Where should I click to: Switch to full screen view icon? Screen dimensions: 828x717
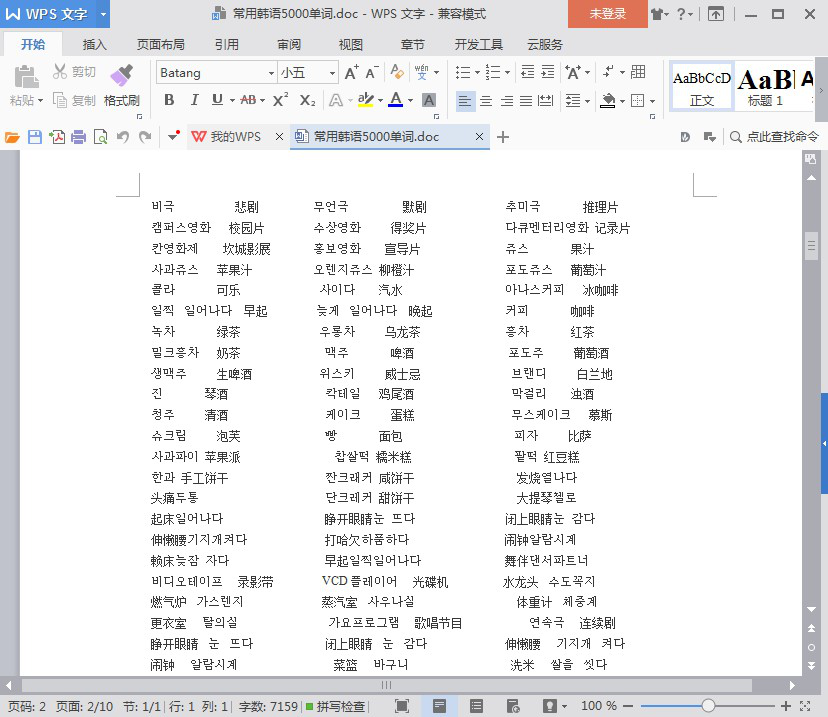pyautogui.click(x=402, y=706)
